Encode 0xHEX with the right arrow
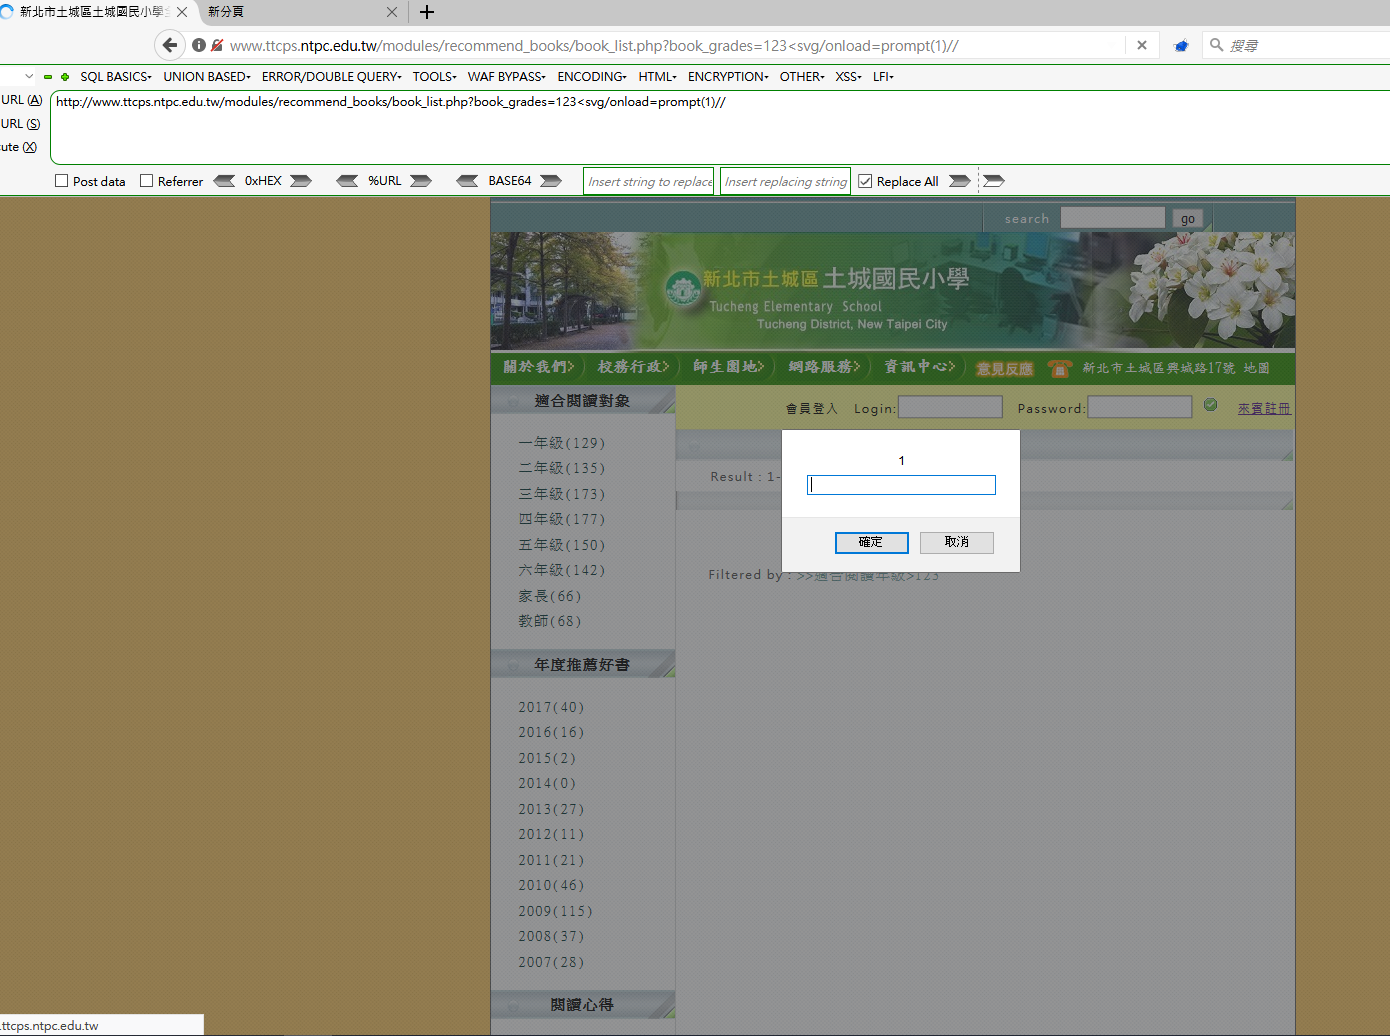 (x=301, y=181)
